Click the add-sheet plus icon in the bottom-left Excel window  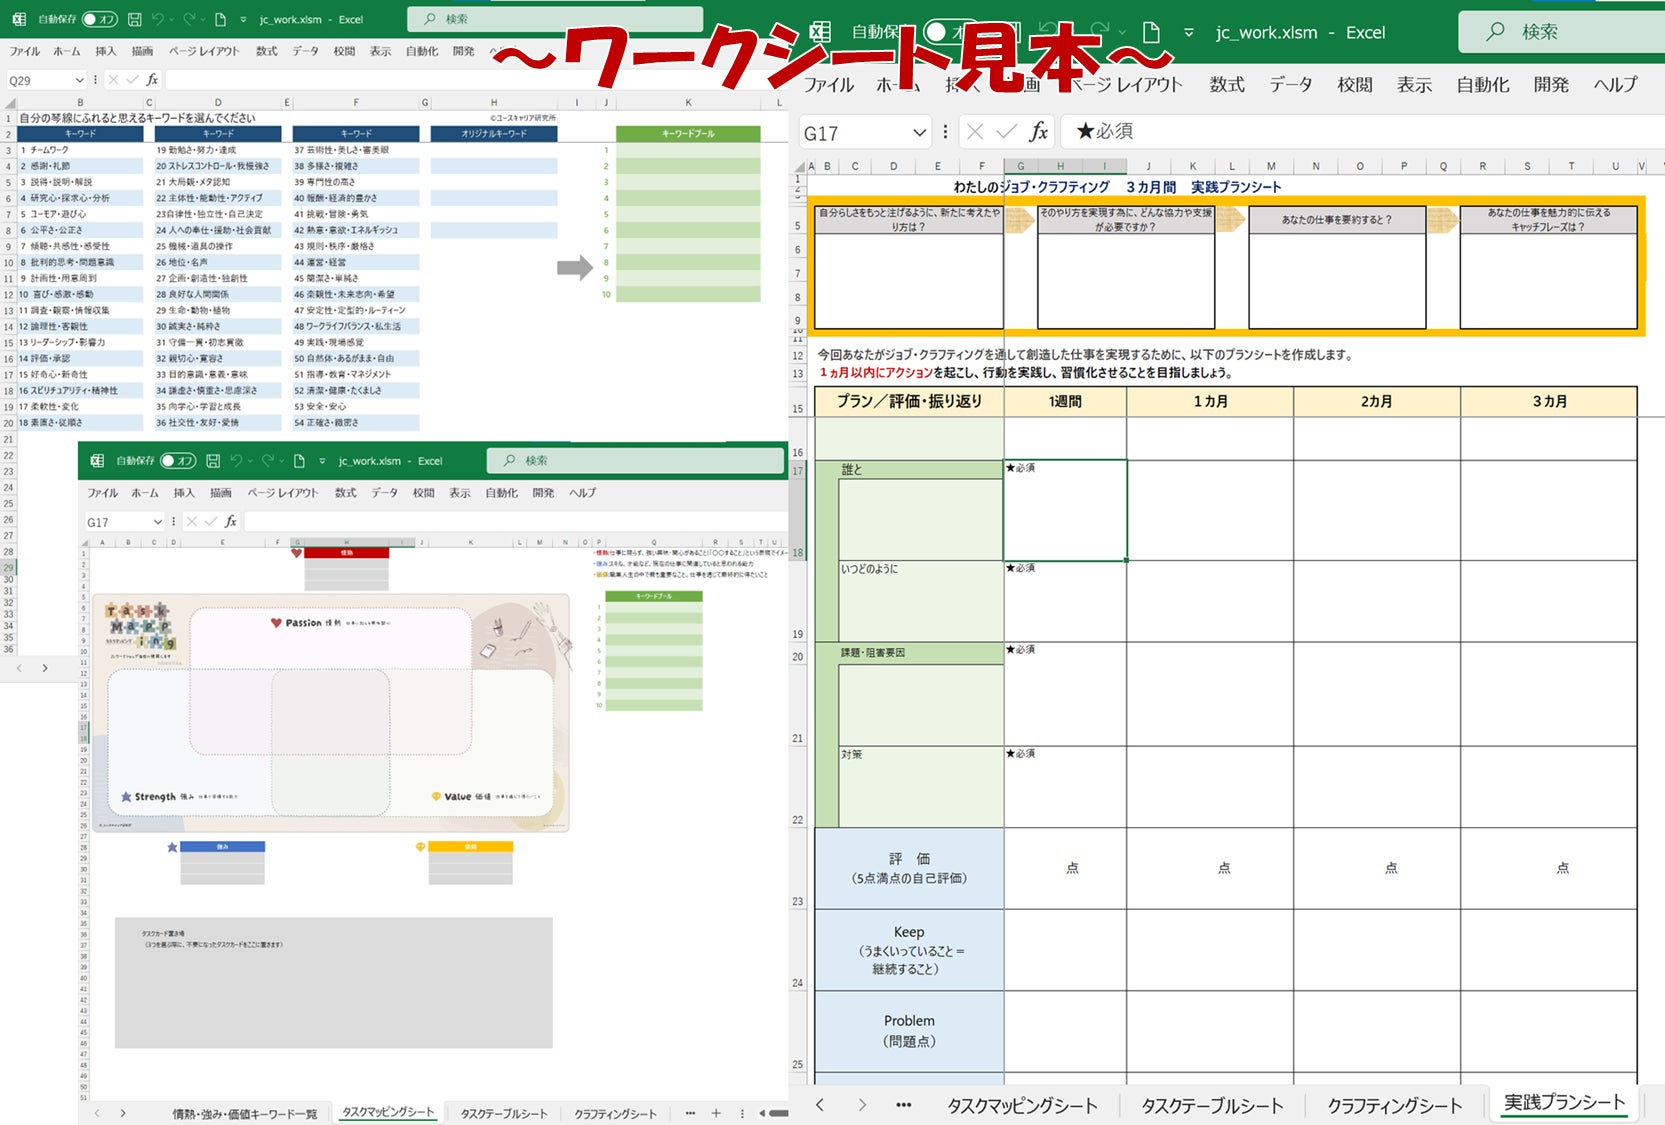click(716, 1113)
